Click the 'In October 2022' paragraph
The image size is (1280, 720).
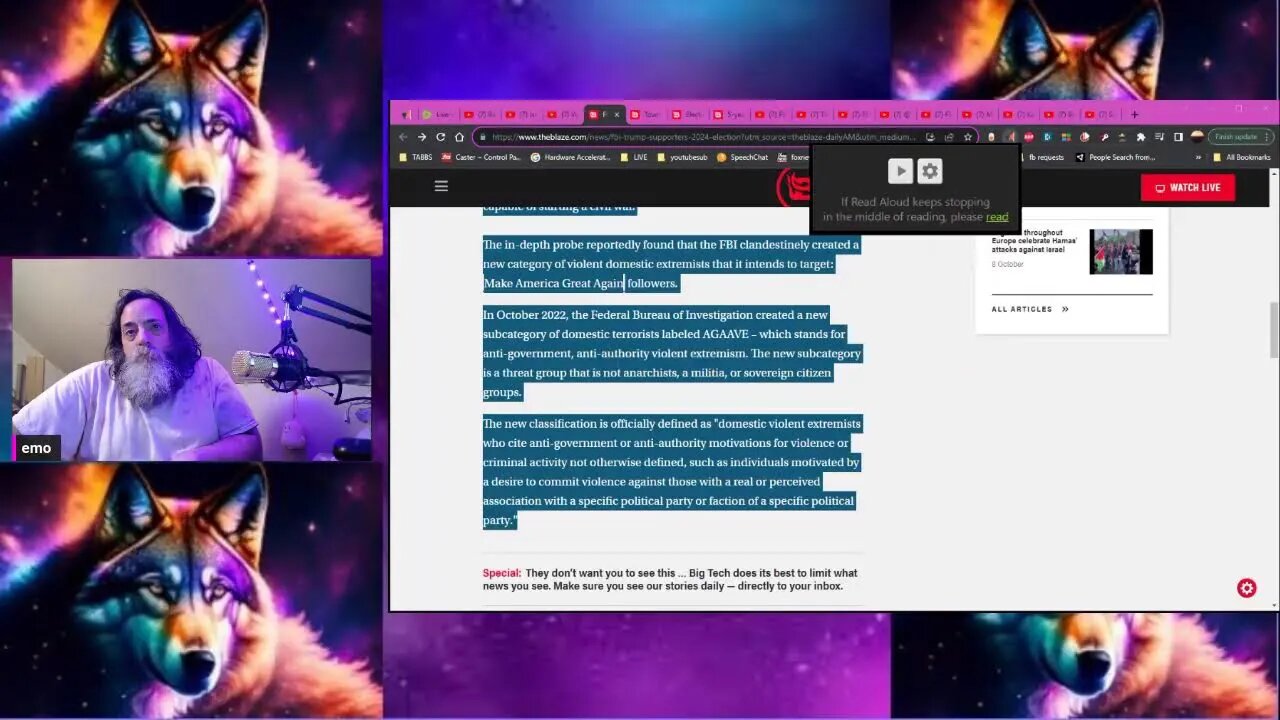click(x=672, y=353)
